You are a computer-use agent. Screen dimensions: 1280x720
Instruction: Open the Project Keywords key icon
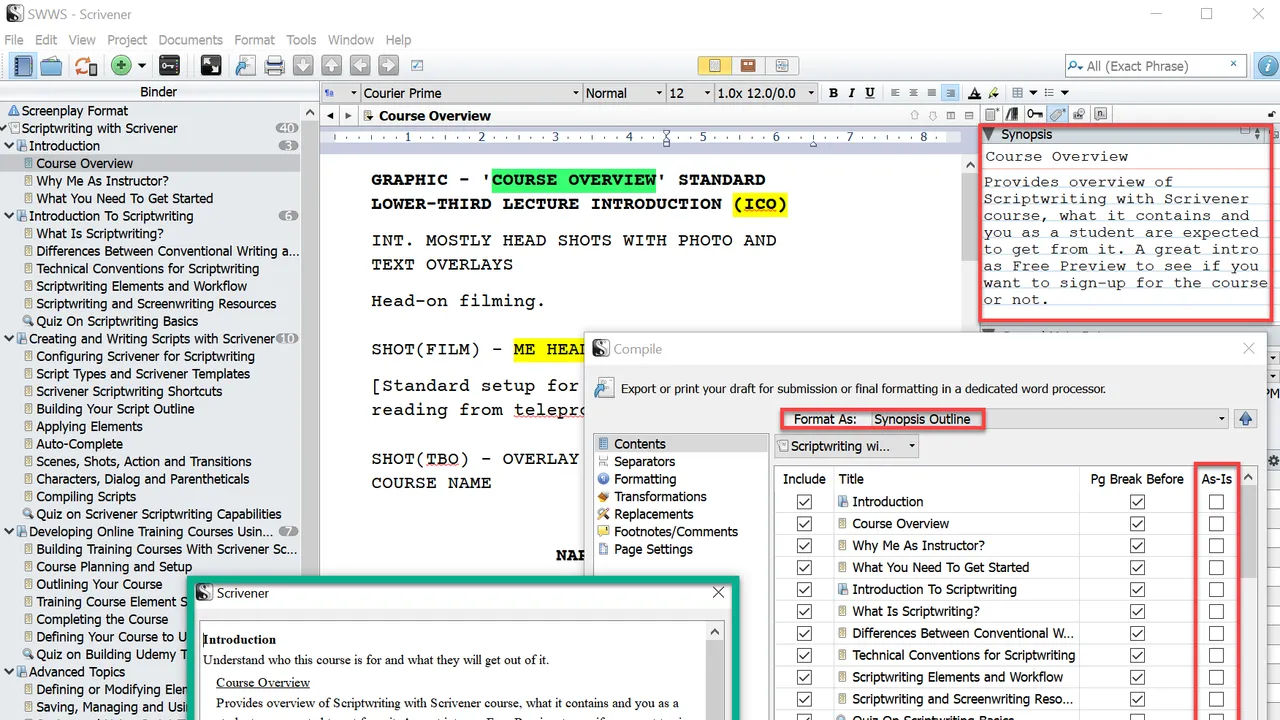(169, 66)
